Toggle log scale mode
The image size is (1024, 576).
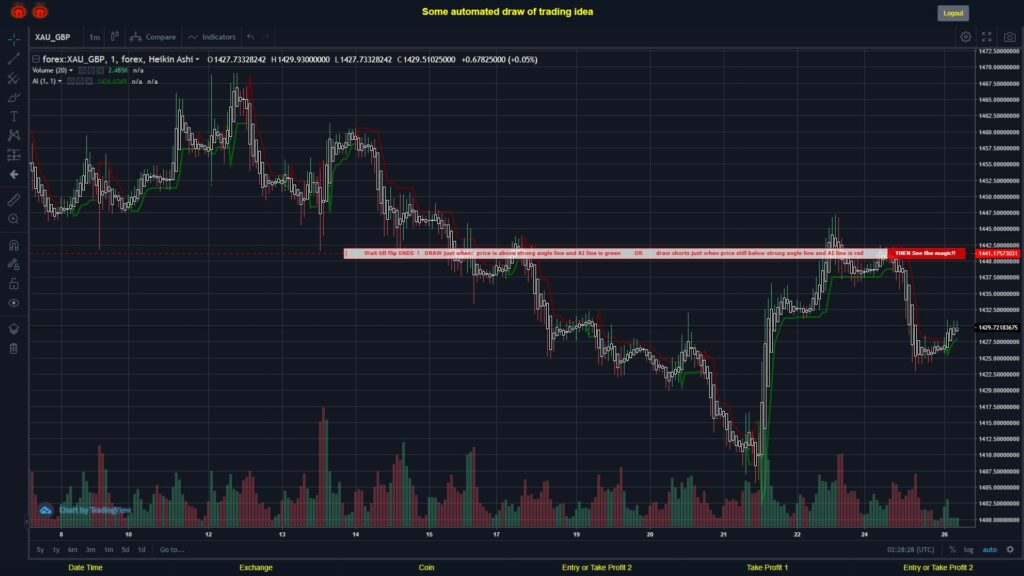(968, 550)
